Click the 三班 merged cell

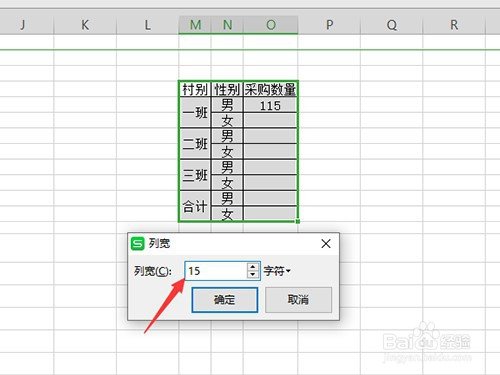point(195,175)
